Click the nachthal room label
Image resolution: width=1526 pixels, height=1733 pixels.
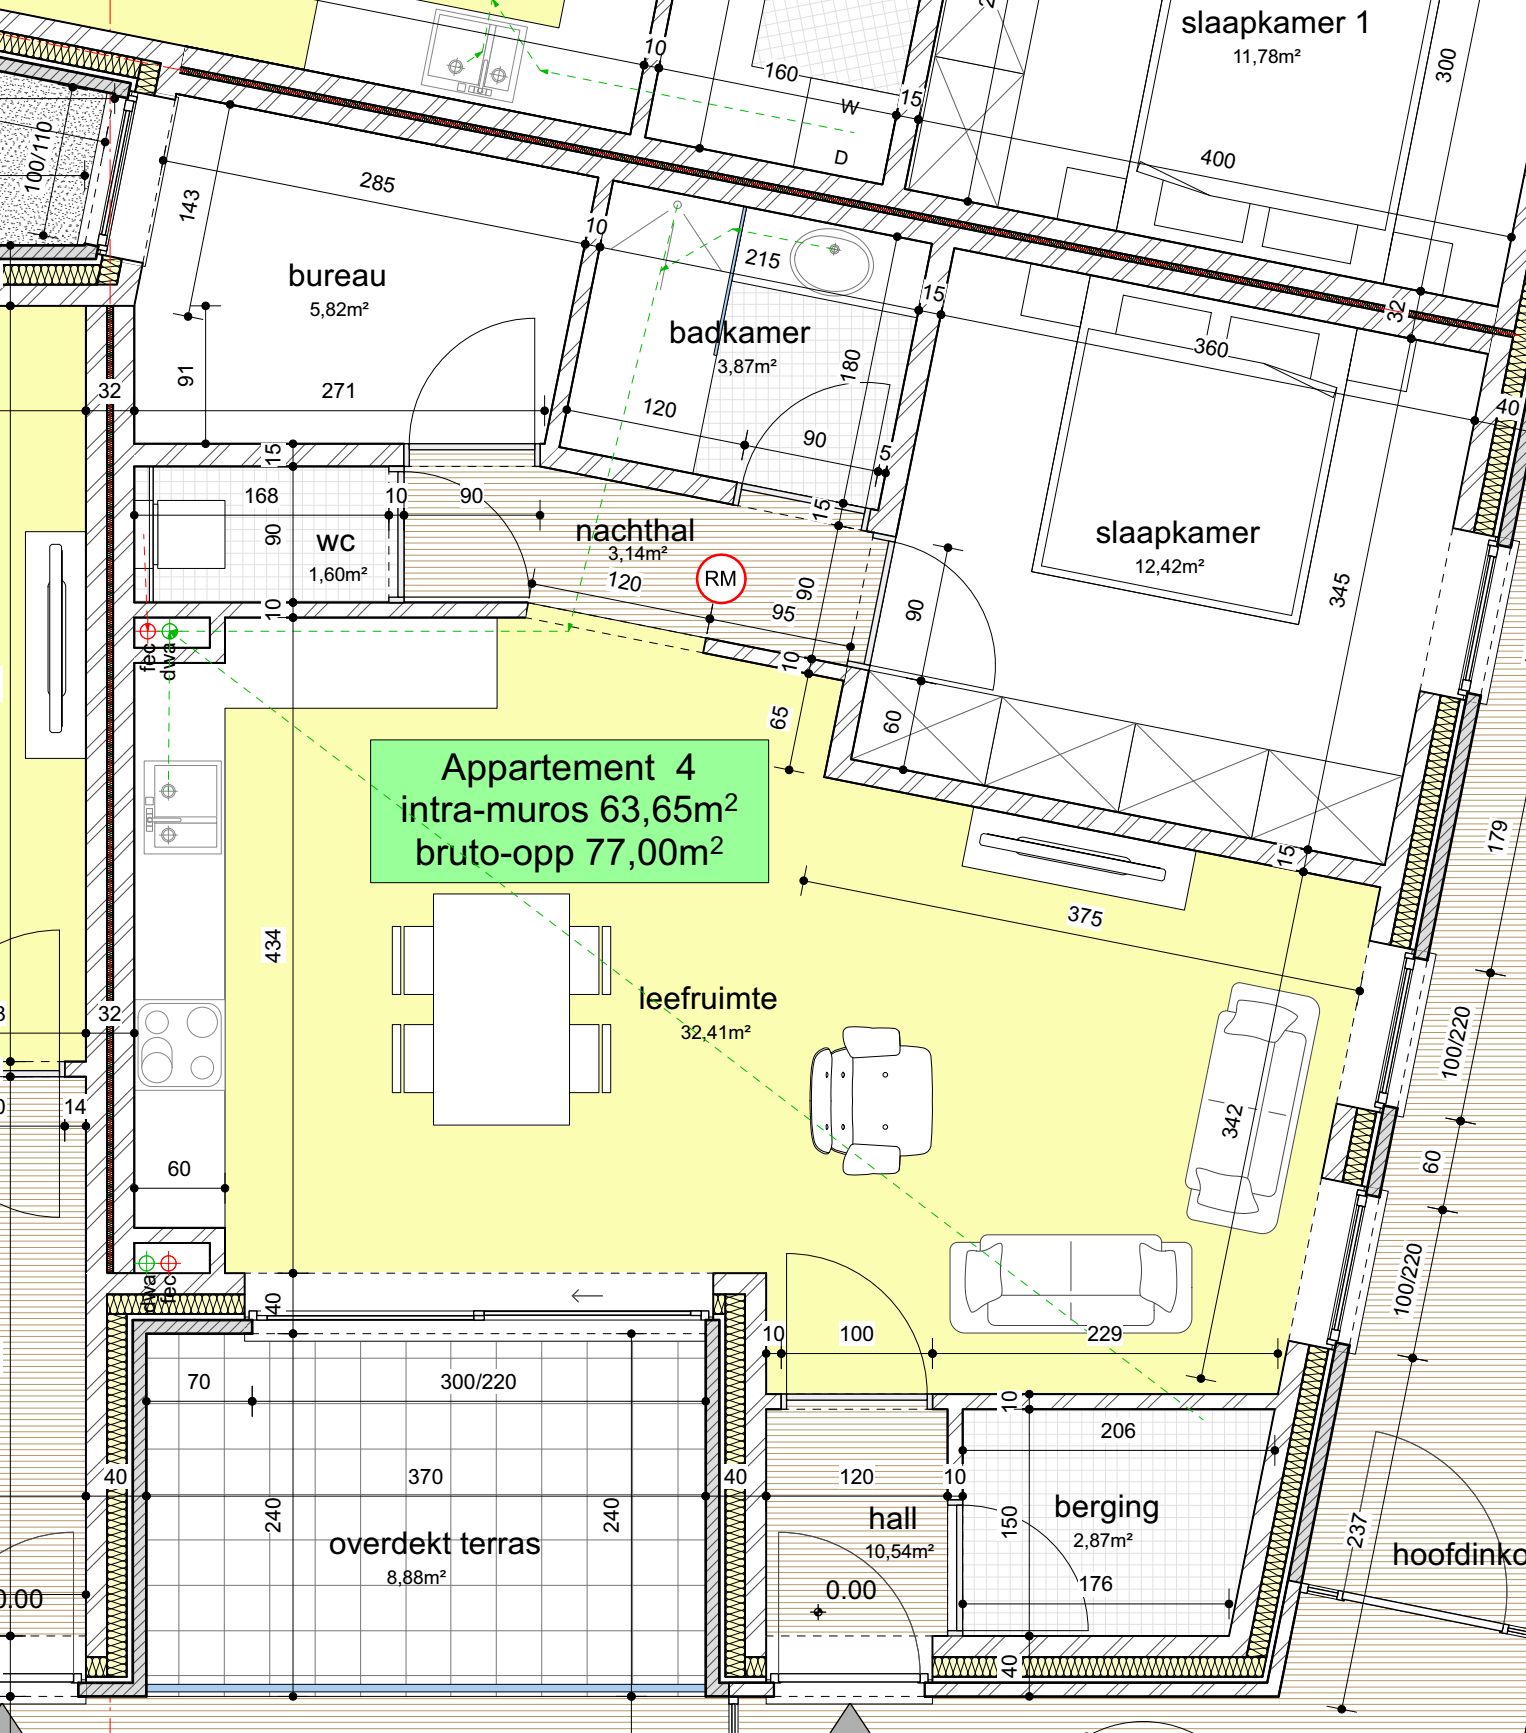tap(635, 531)
